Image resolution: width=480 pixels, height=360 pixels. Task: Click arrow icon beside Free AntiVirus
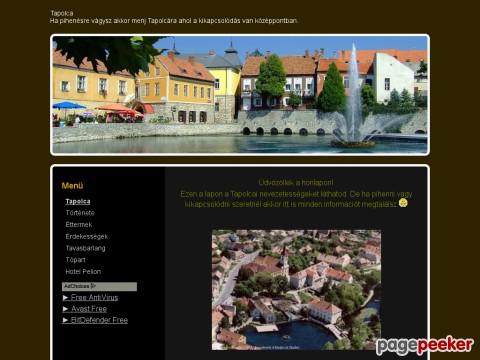66,297
